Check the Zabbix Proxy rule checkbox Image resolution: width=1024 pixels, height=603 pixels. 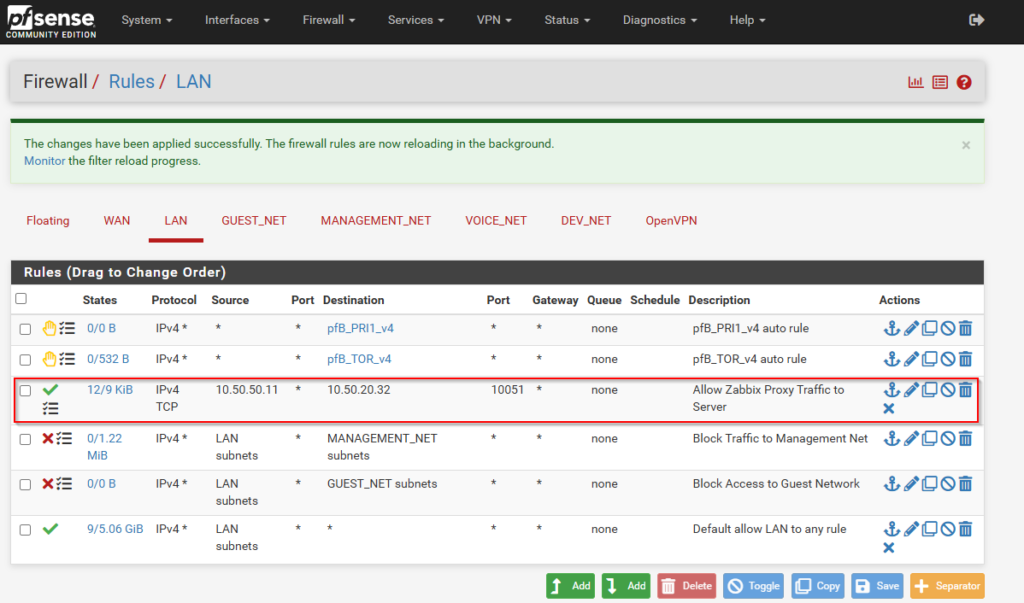[x=26, y=390]
